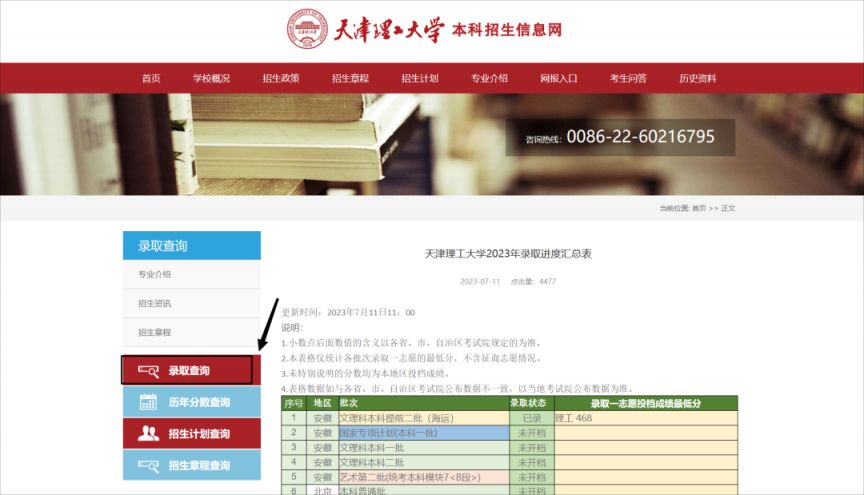Click the cell 艺术第二批(统考本科模块7<B段>)
Image resolution: width=864 pixels, height=495 pixels.
click(423, 477)
